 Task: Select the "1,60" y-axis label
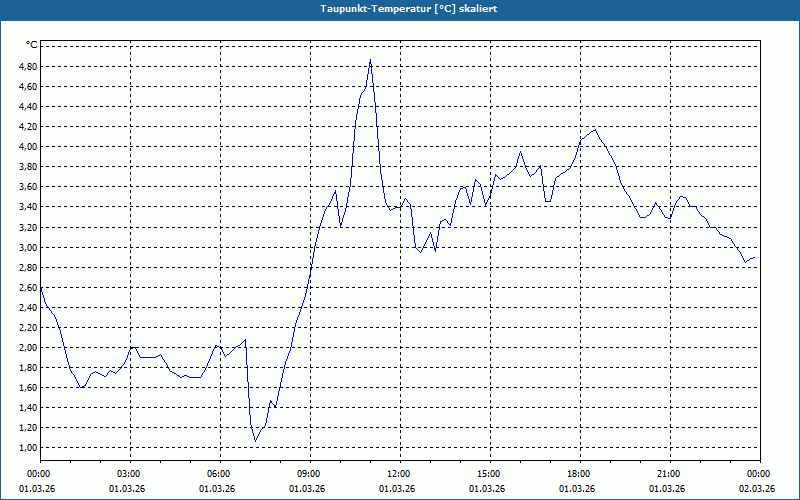pyautogui.click(x=28, y=388)
